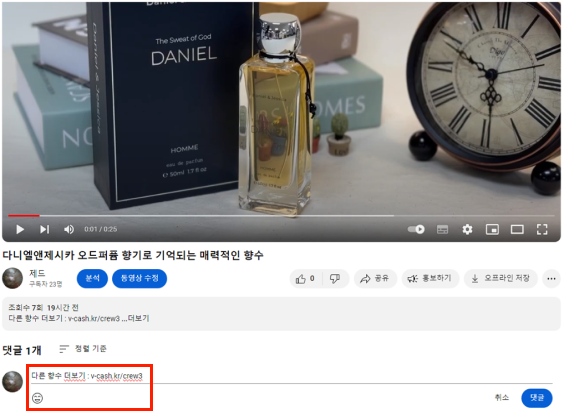
Task: Seek along the video progress bar
Action: tap(281, 216)
